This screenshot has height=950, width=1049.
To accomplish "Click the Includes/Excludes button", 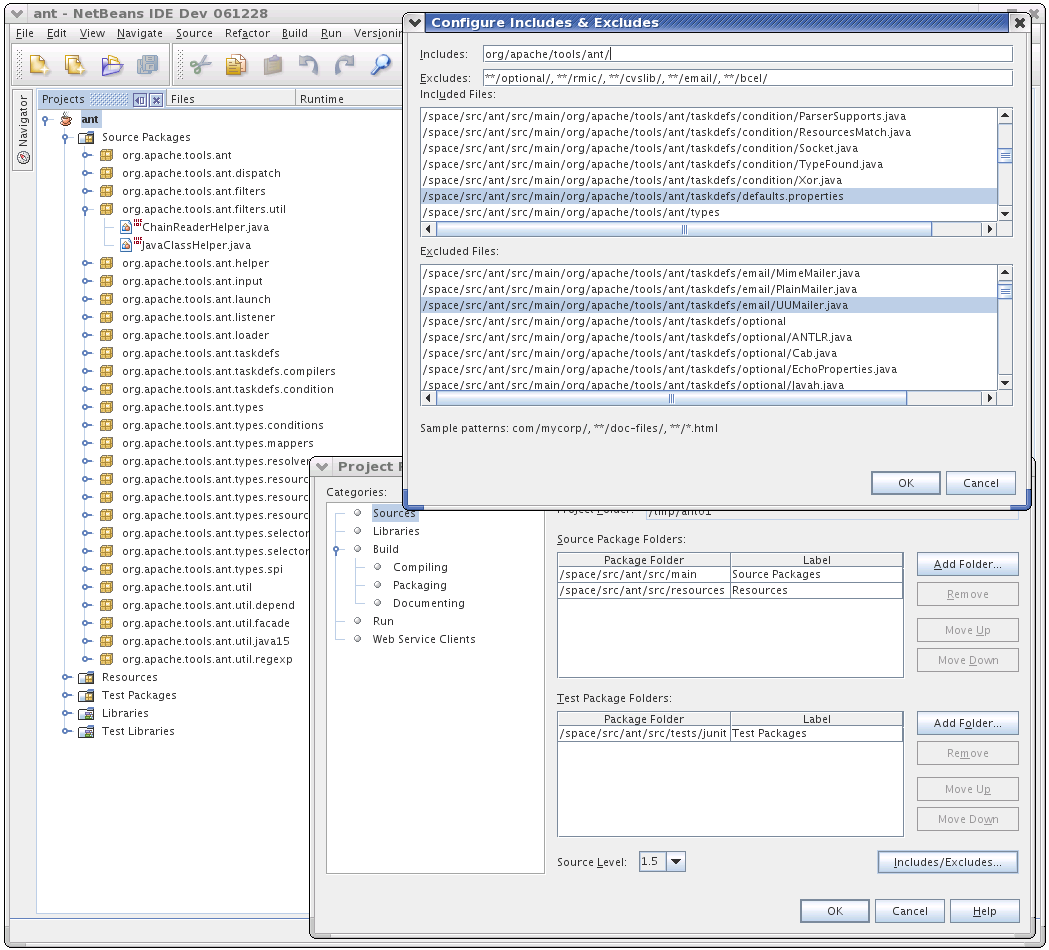I will (x=947, y=862).
